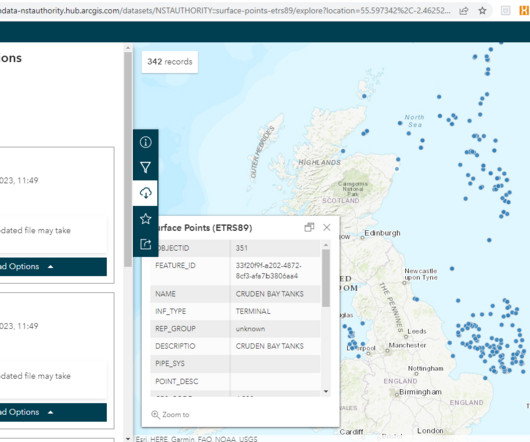Collapse the second Download Options button

(x=53, y=412)
